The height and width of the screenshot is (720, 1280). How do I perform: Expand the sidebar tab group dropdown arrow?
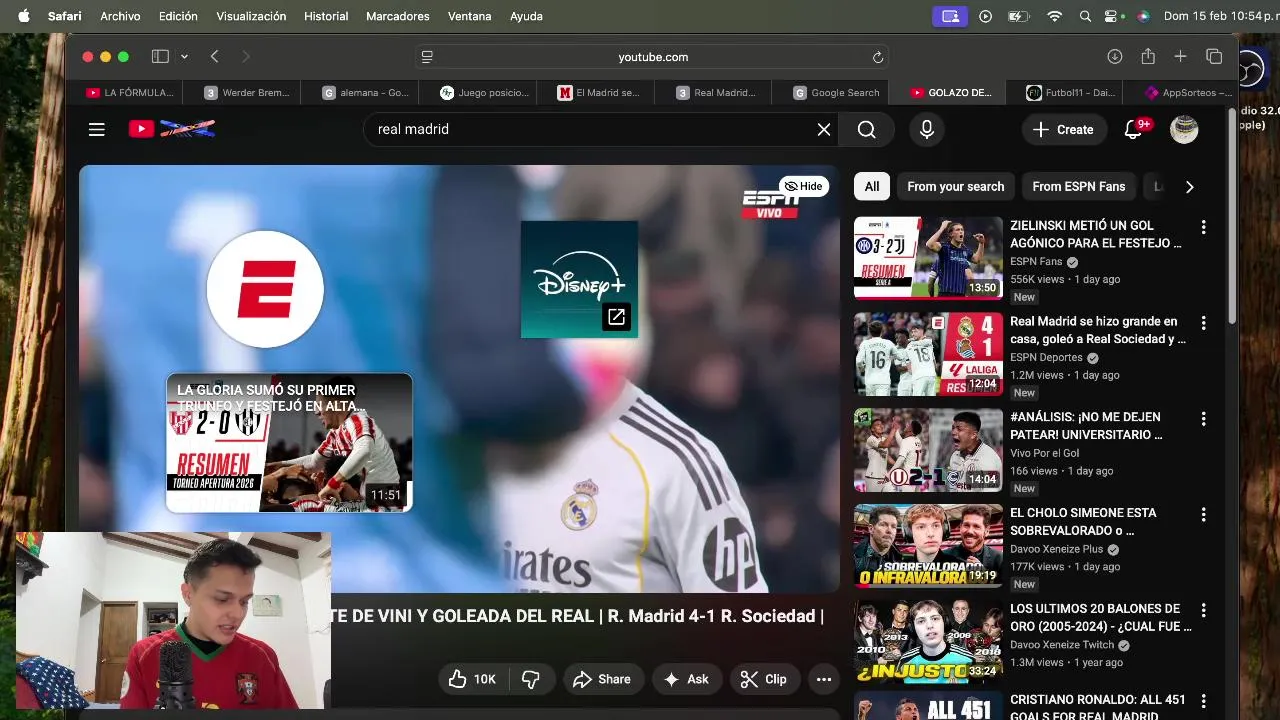(x=184, y=57)
